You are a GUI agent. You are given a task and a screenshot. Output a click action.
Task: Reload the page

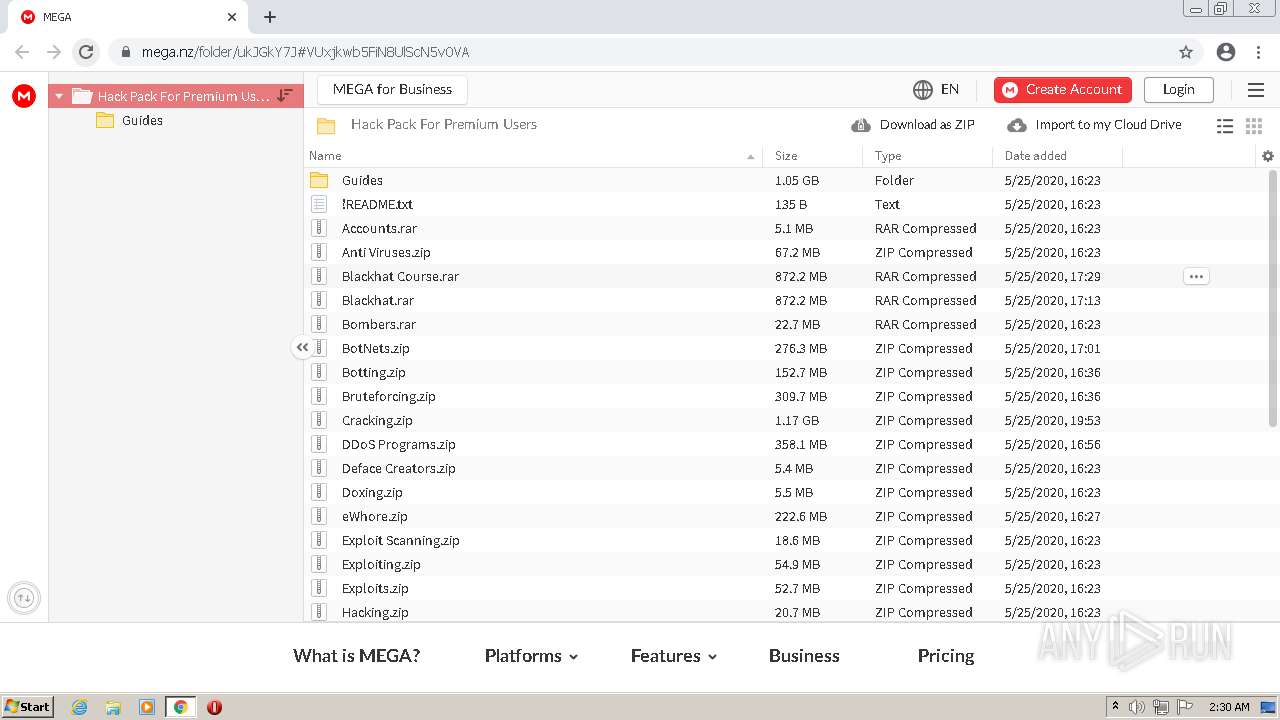(86, 52)
